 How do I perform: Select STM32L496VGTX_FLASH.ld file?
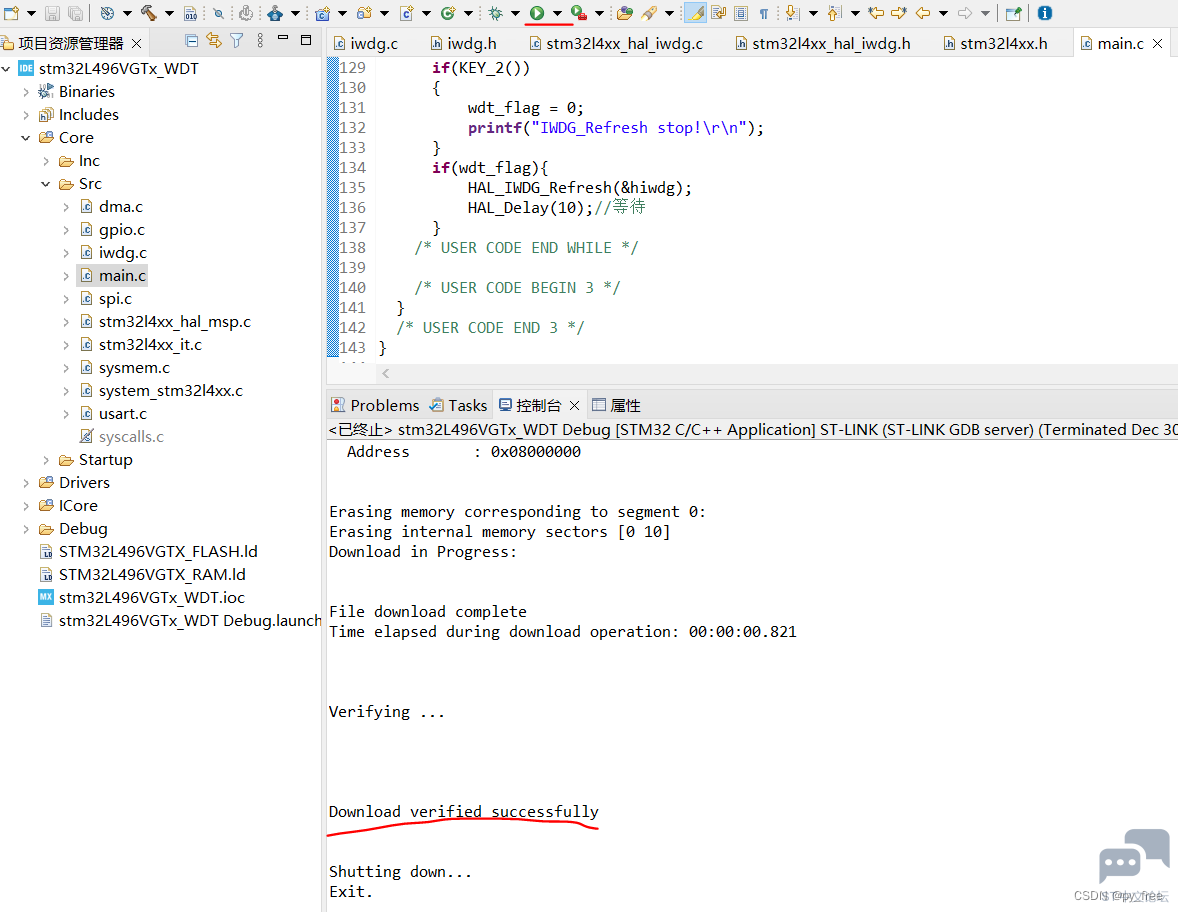click(x=148, y=552)
